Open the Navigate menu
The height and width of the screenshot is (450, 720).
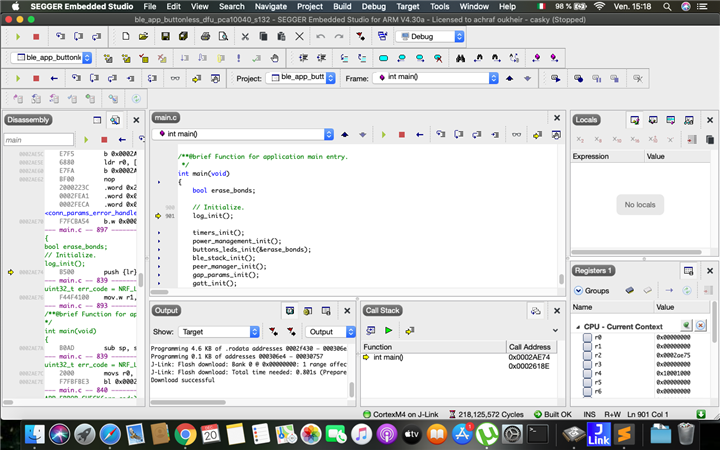271,6
